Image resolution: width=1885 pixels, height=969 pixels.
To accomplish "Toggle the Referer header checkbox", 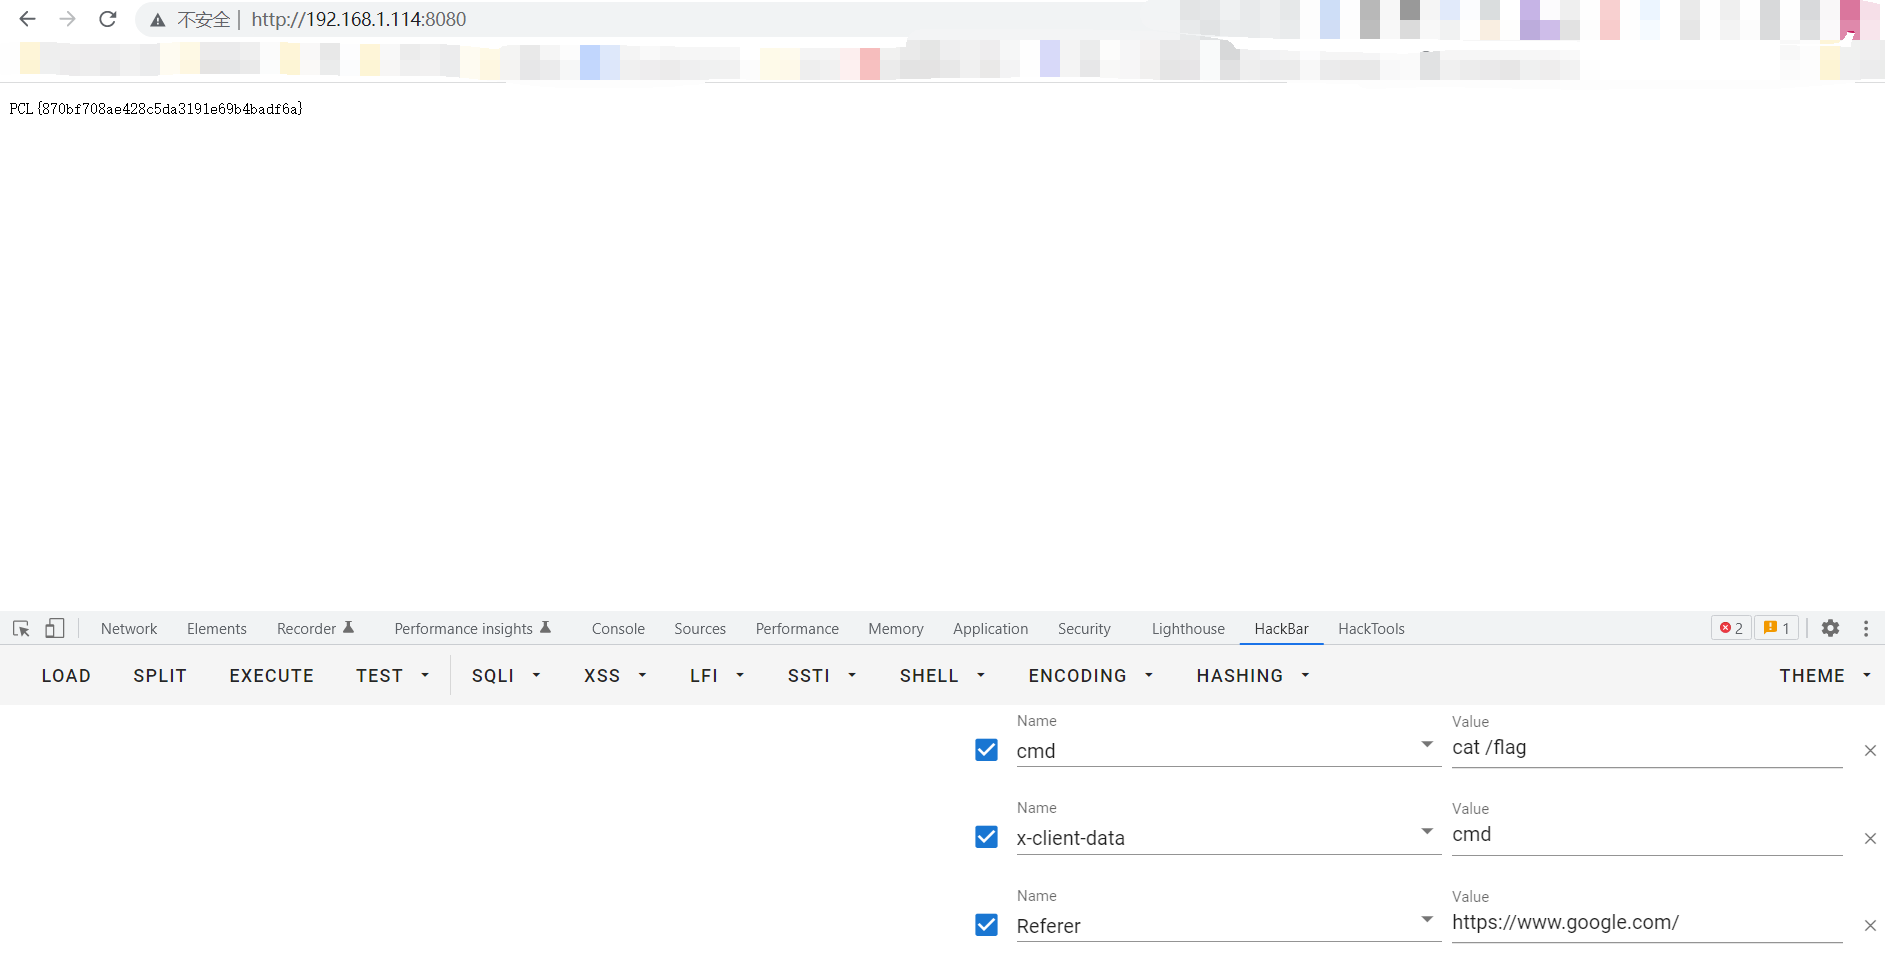I will coord(986,925).
